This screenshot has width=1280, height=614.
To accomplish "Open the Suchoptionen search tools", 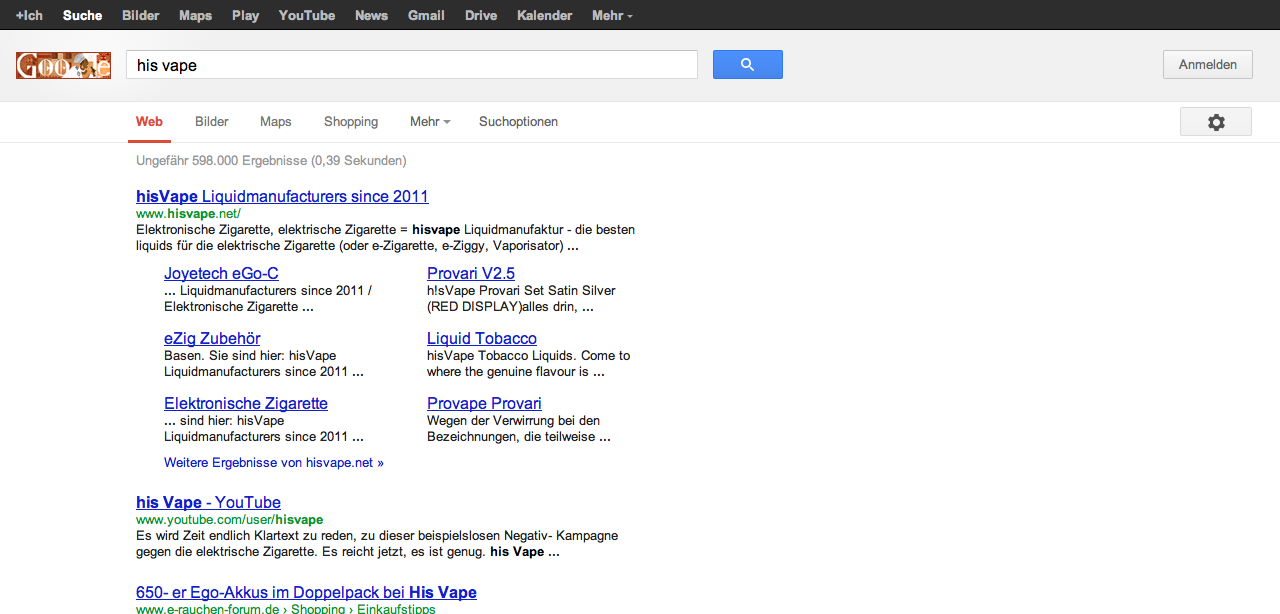I will point(518,122).
